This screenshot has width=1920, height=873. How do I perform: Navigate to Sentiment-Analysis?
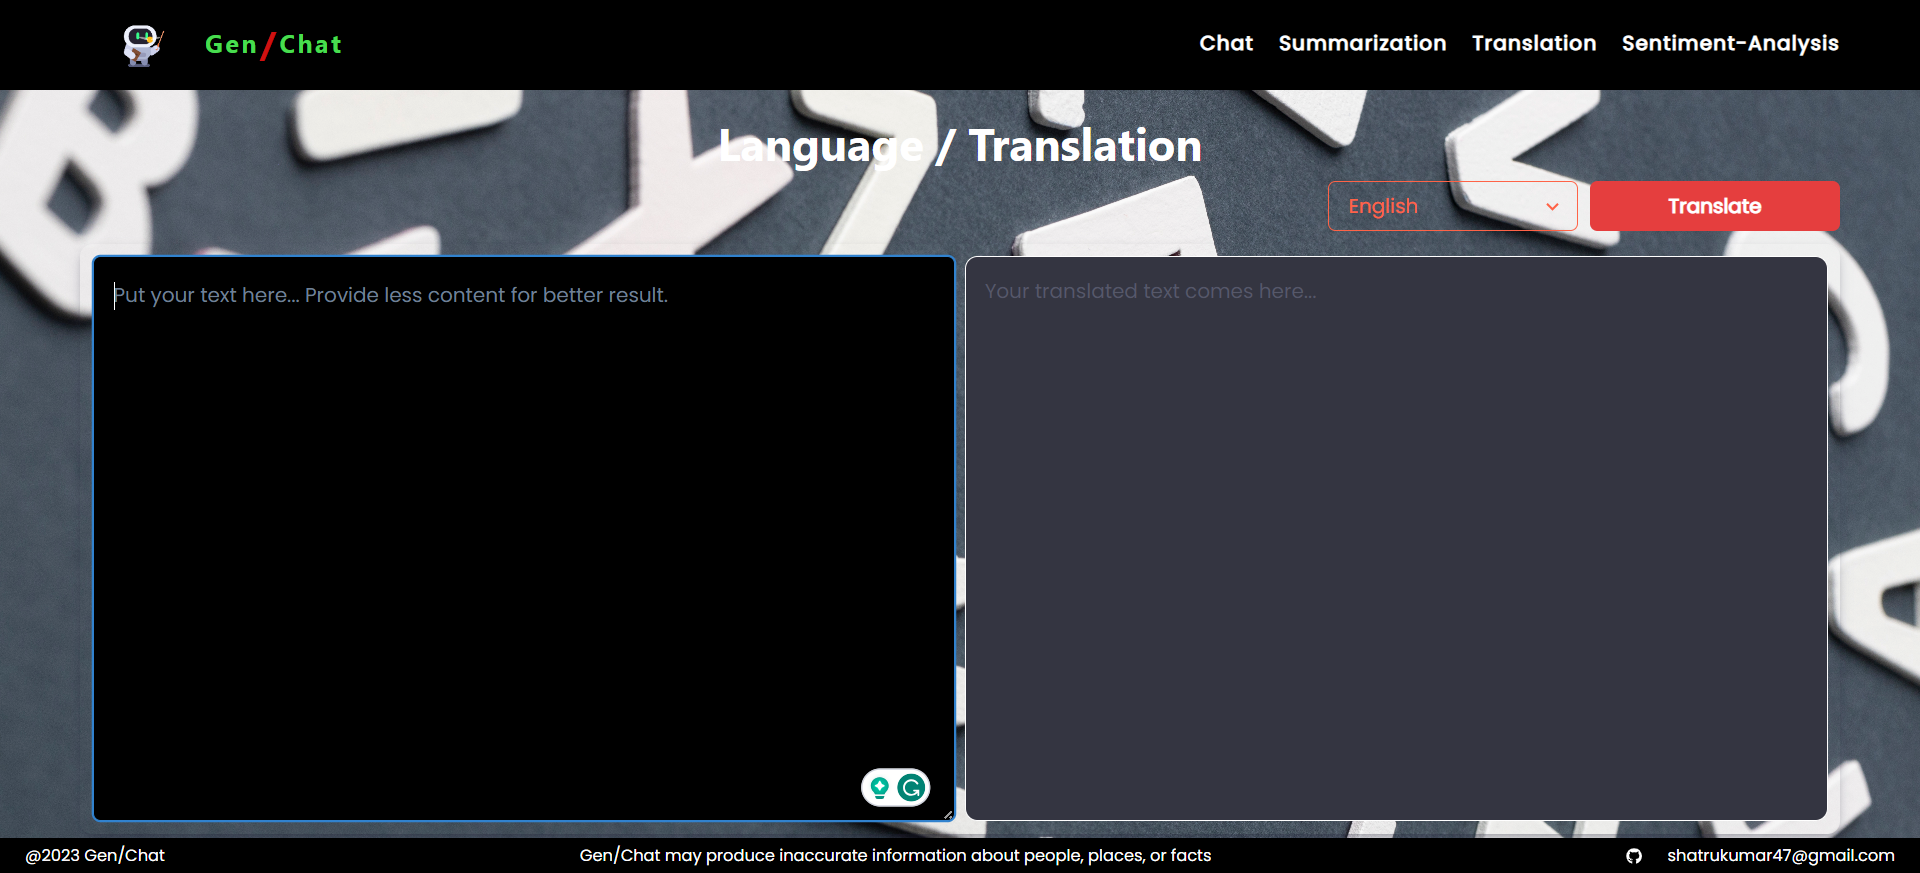pos(1729,43)
